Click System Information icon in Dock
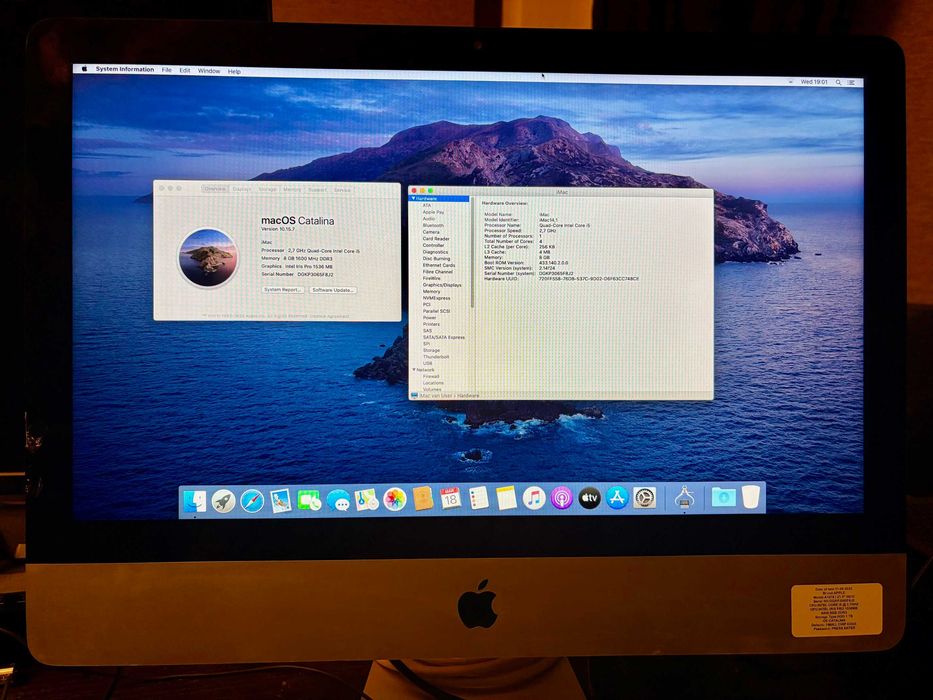This screenshot has height=700, width=933. pyautogui.click(x=684, y=498)
